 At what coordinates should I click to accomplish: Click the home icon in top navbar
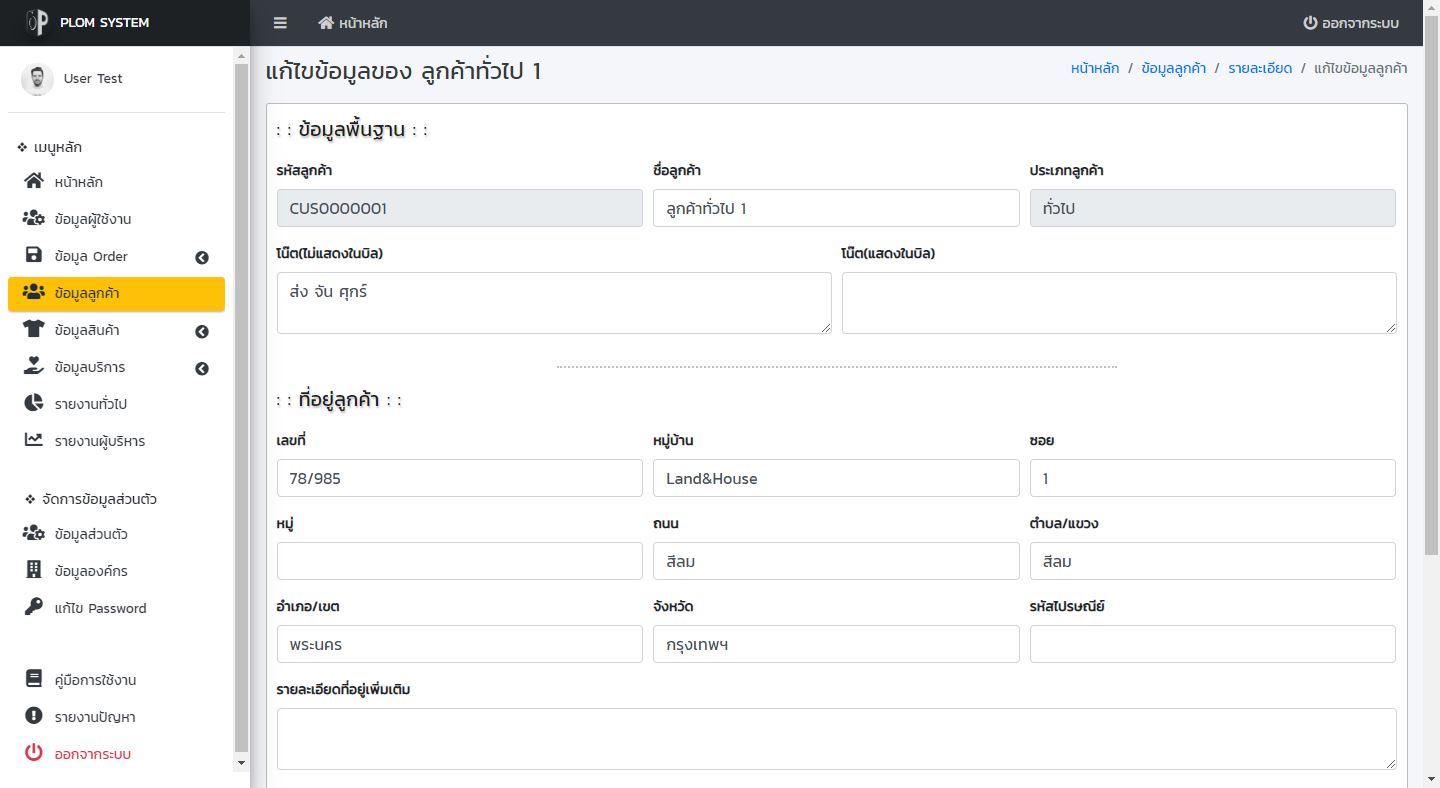pyautogui.click(x=326, y=23)
